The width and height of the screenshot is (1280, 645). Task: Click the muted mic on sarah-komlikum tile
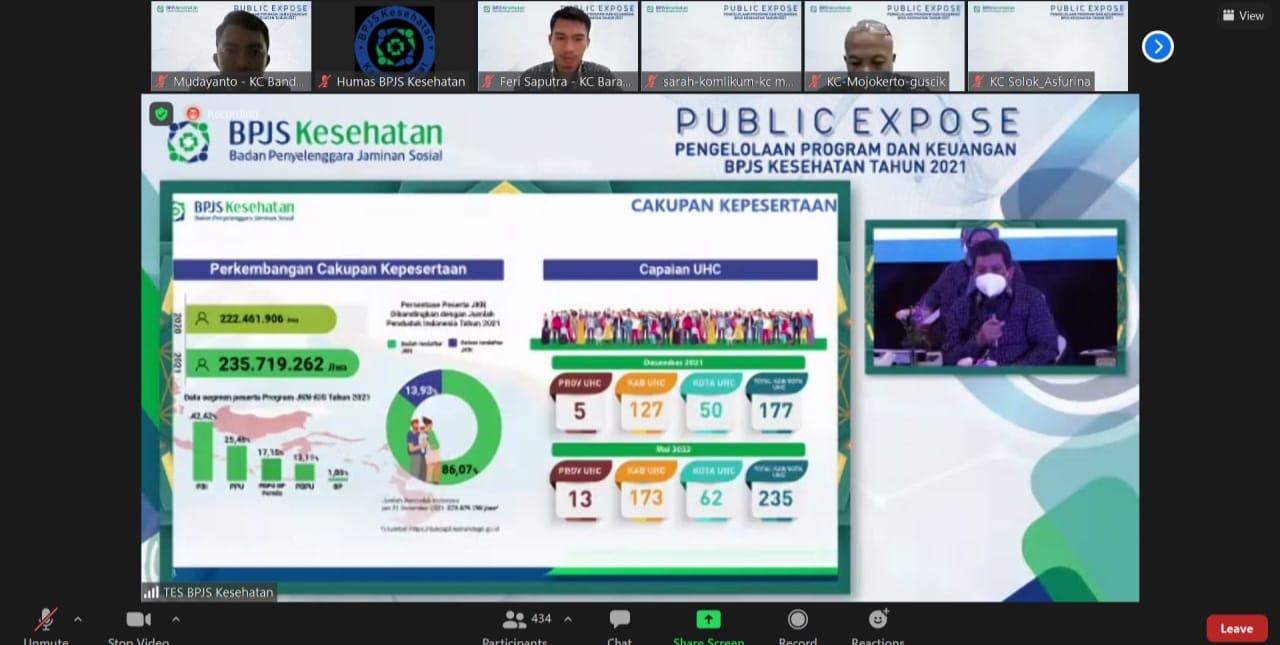coord(651,82)
